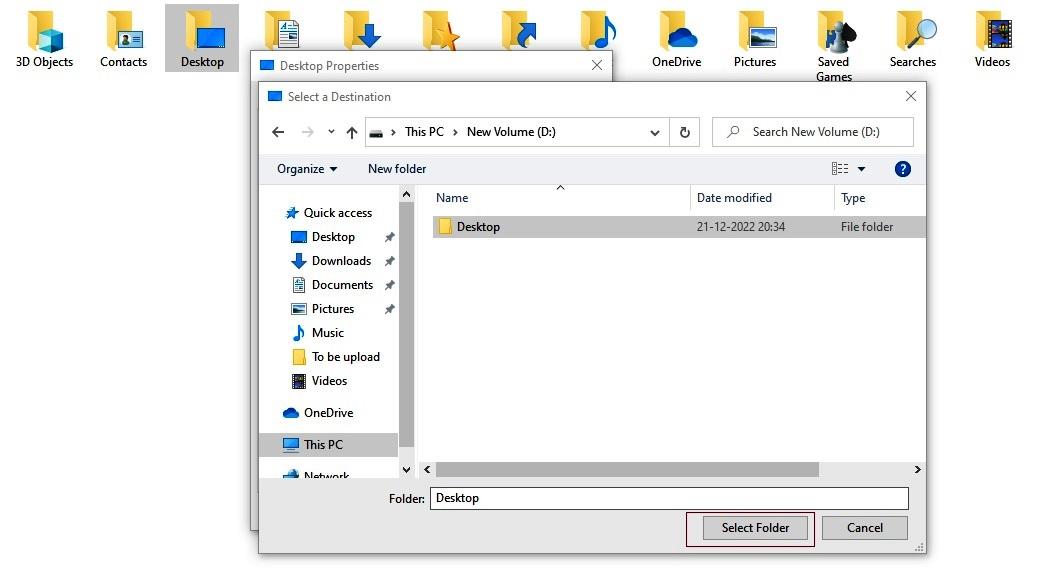Click the Favorites folder icon with the star
The width and height of the screenshot is (1061, 569).
pos(441,30)
